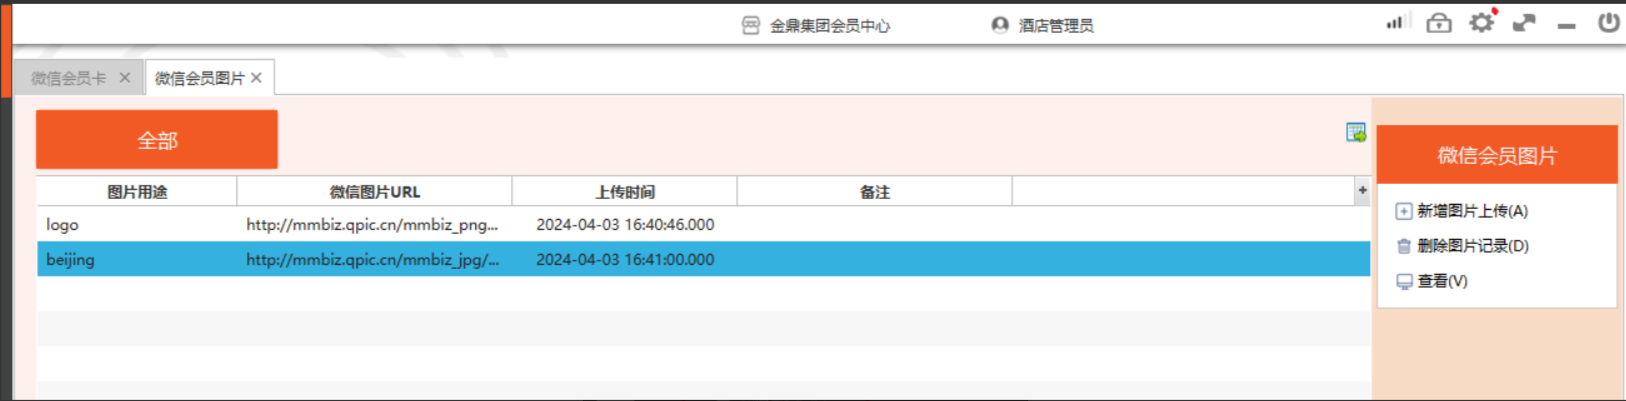1626x401 pixels.
Task: Close the 微信会员卡 tab
Action: 125,78
